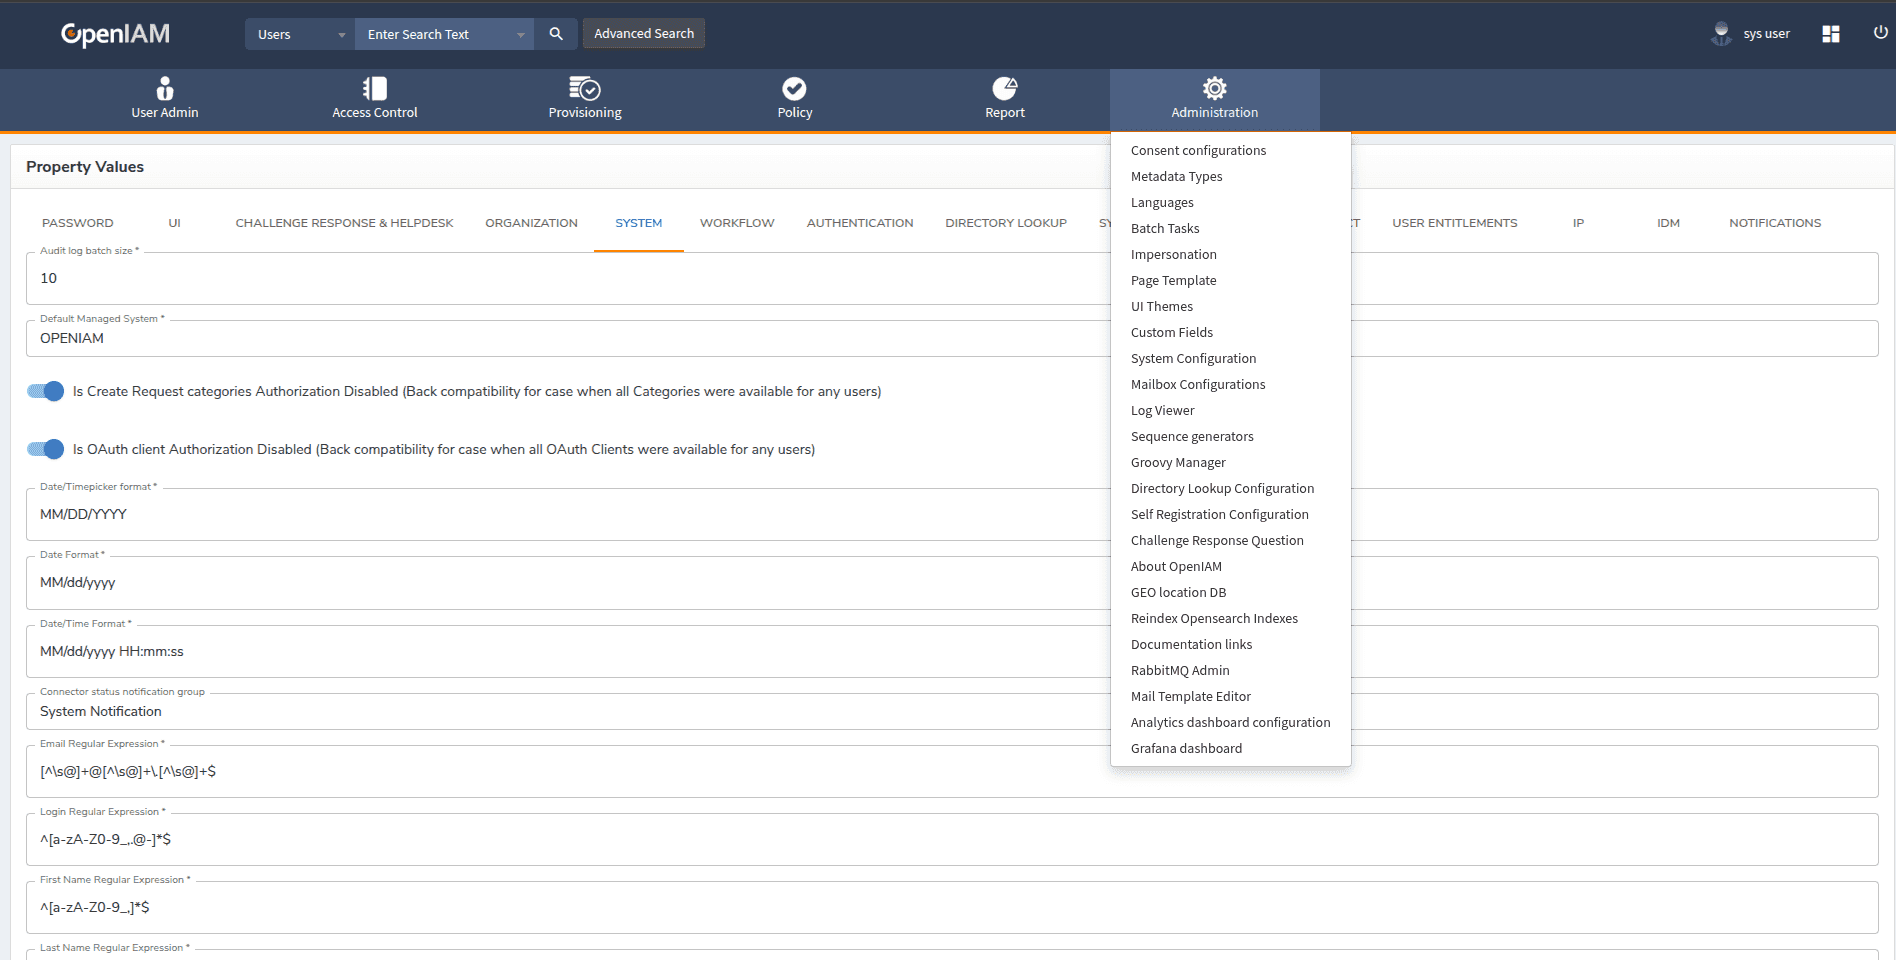This screenshot has height=960, width=1896.
Task: Select the ORGANIZATION tab
Action: click(532, 223)
